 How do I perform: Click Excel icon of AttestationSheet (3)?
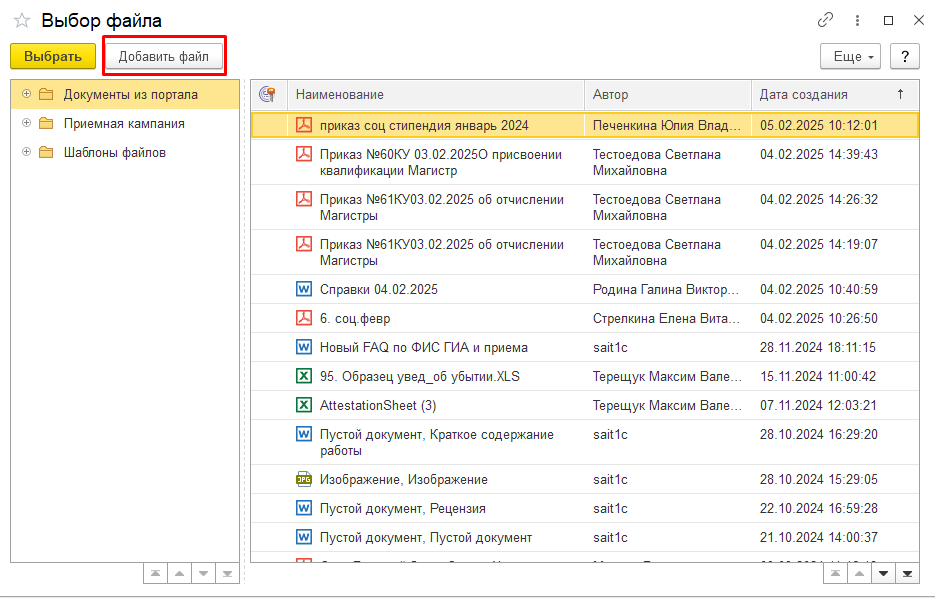point(304,405)
